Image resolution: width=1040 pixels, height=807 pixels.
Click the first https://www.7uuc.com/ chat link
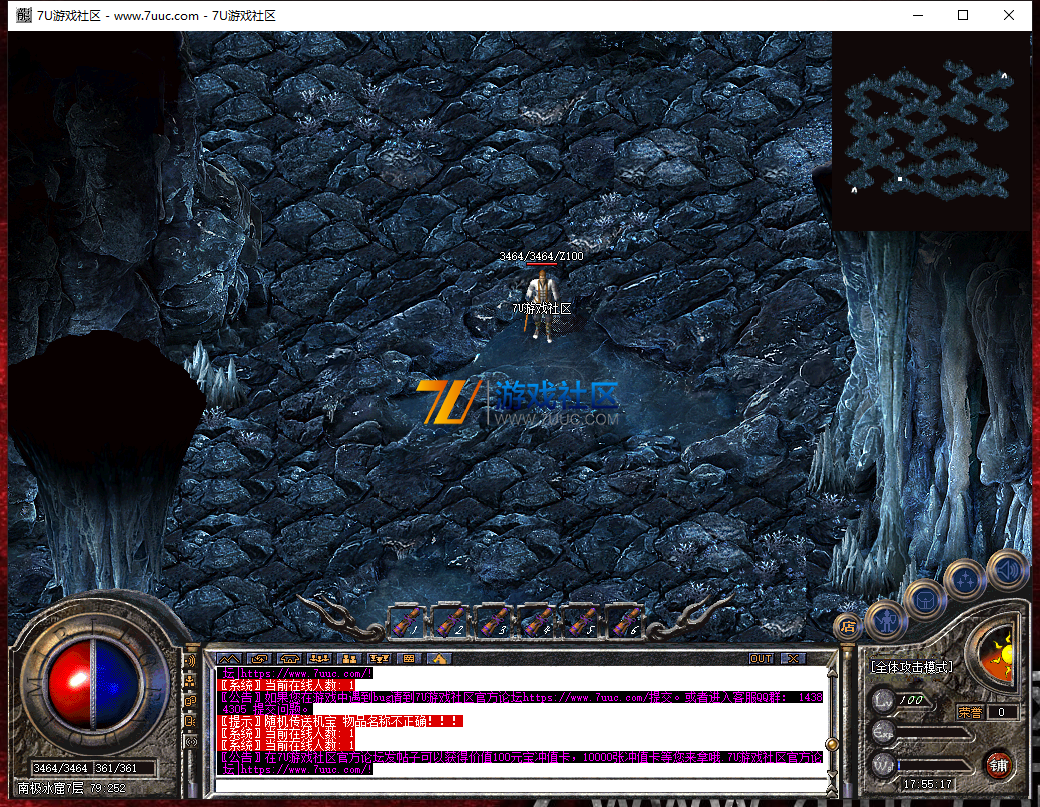pyautogui.click(x=305, y=673)
